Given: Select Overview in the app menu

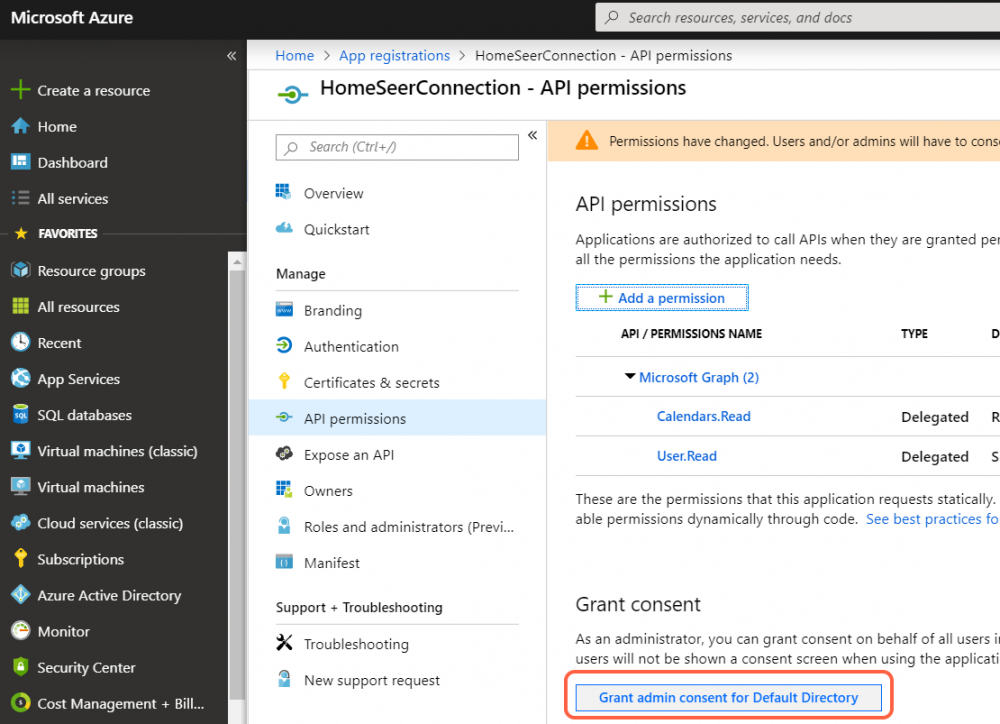Looking at the screenshot, I should click(x=333, y=194).
